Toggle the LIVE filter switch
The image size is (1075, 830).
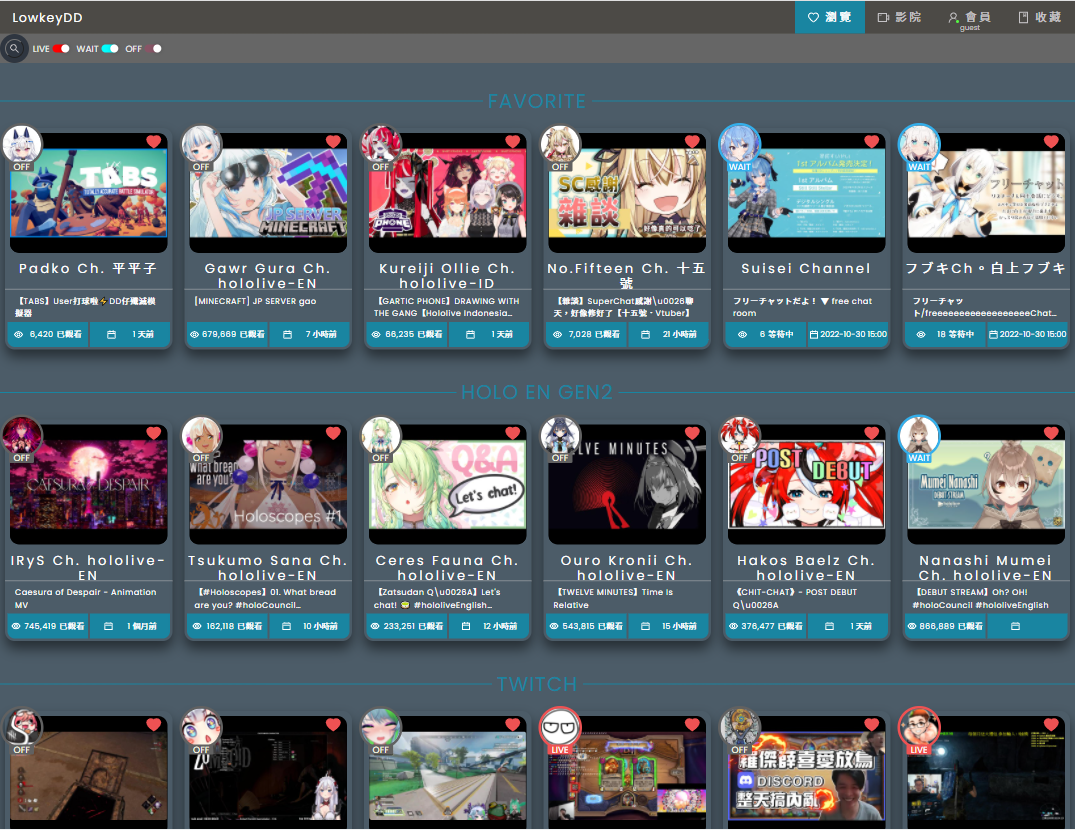[x=61, y=49]
